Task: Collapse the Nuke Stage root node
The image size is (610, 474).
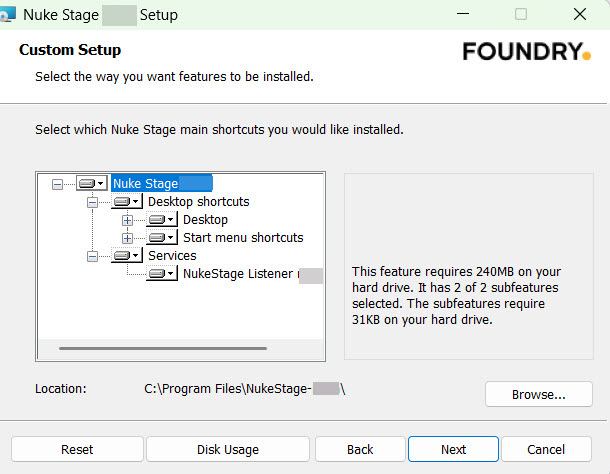Action: [57, 184]
